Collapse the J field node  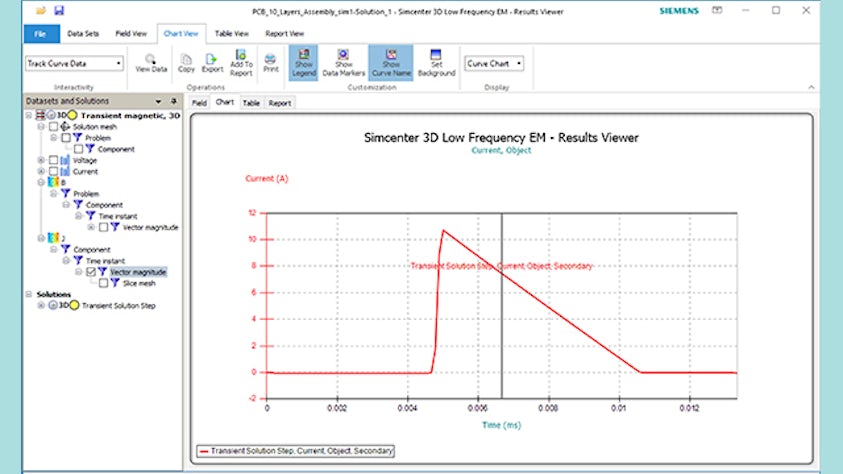(41, 238)
